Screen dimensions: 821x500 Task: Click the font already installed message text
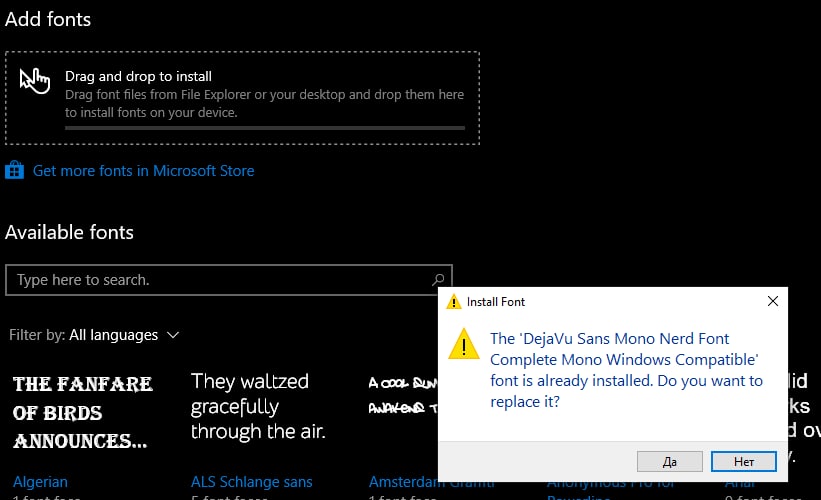point(626,370)
